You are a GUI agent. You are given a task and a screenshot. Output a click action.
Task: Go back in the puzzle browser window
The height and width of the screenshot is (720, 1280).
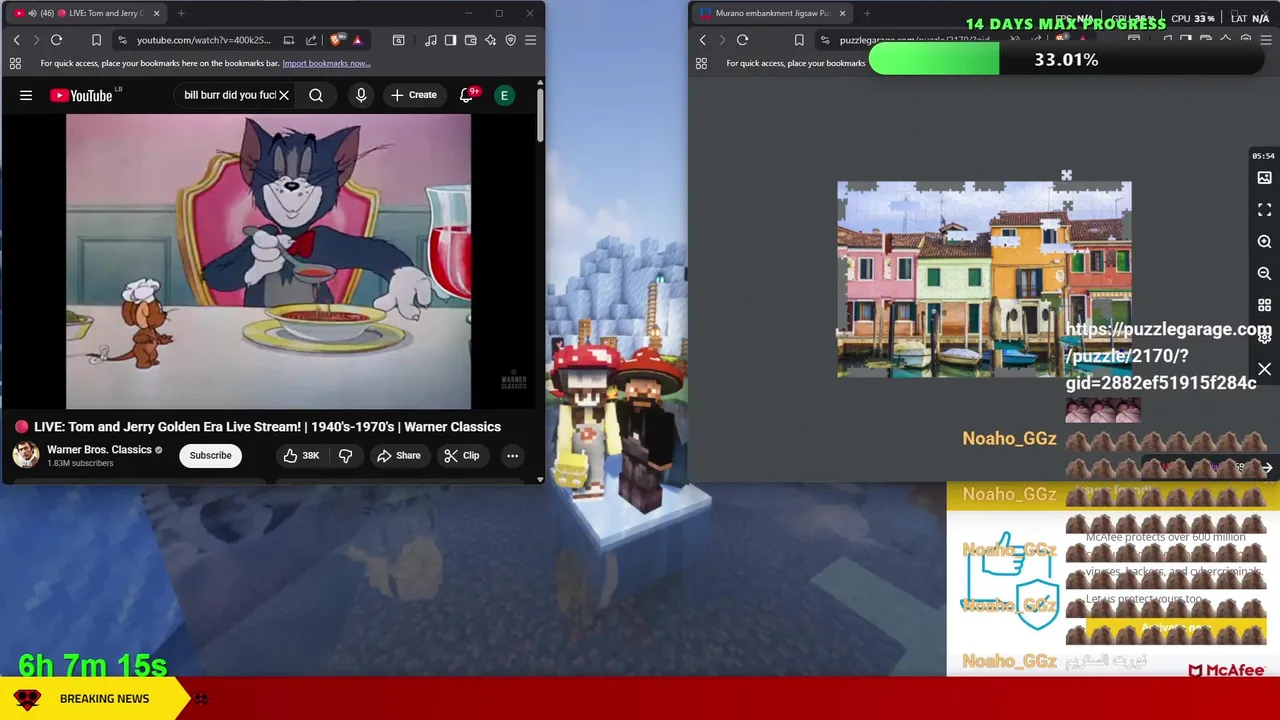pos(702,40)
